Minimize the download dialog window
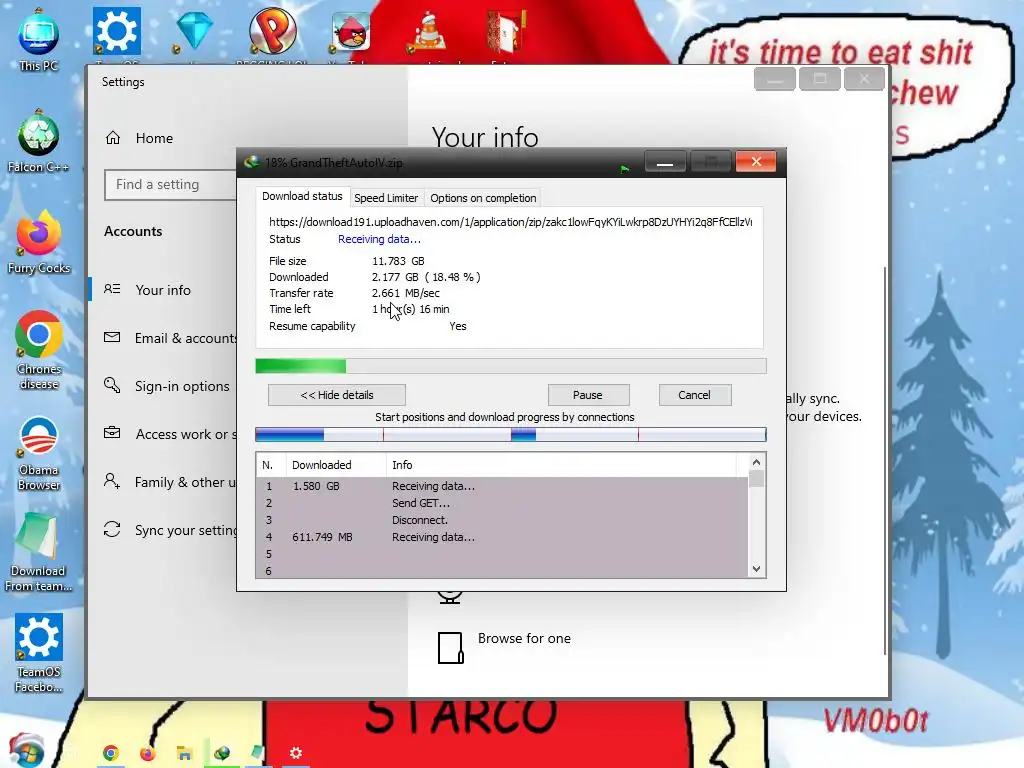 [665, 162]
